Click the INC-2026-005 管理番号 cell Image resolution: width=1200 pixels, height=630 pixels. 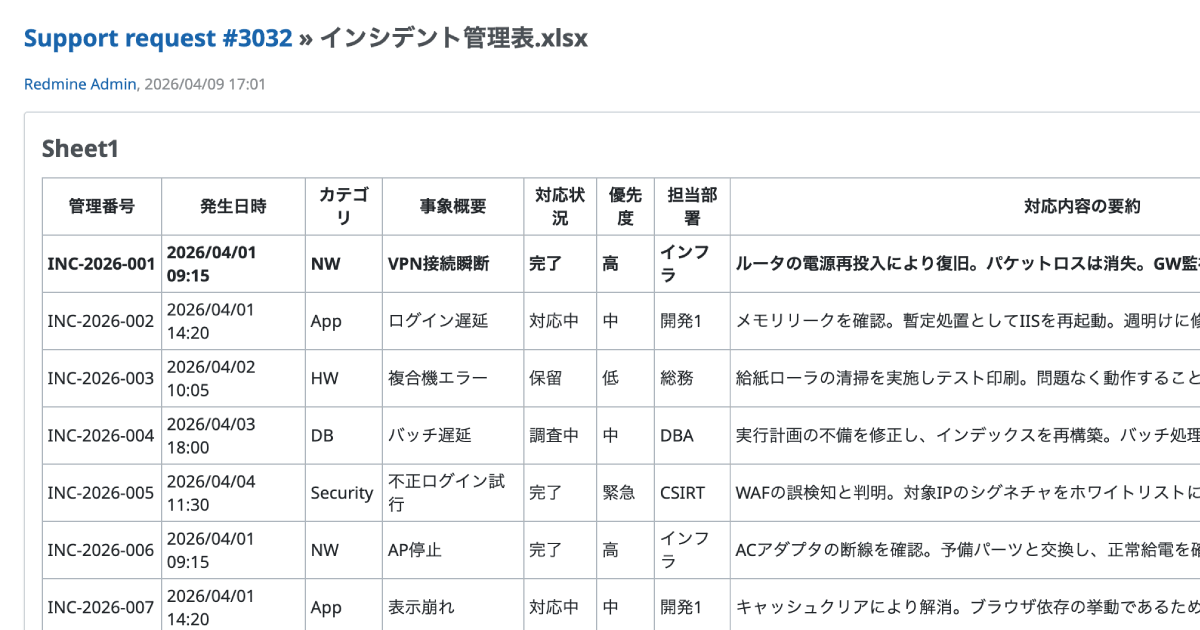[101, 493]
